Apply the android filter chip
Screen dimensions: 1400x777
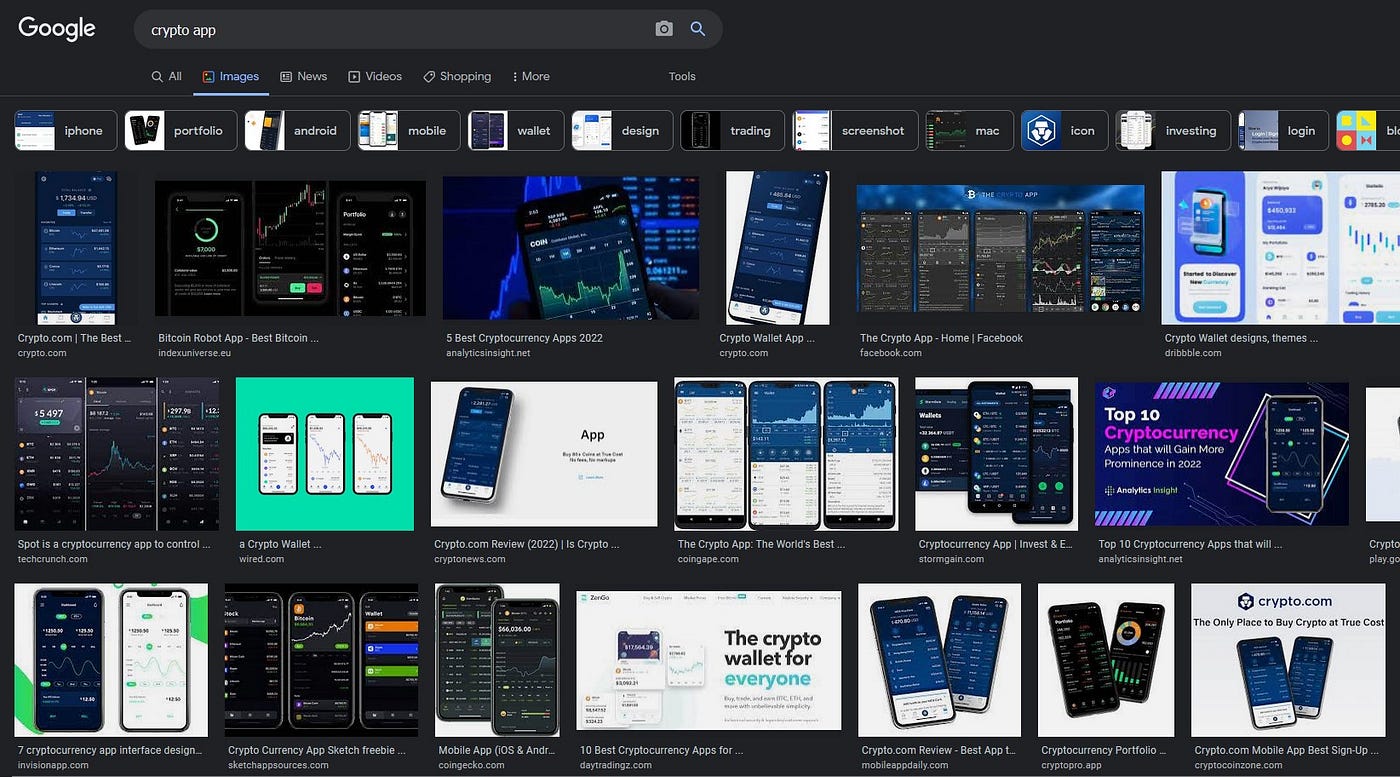pos(298,130)
